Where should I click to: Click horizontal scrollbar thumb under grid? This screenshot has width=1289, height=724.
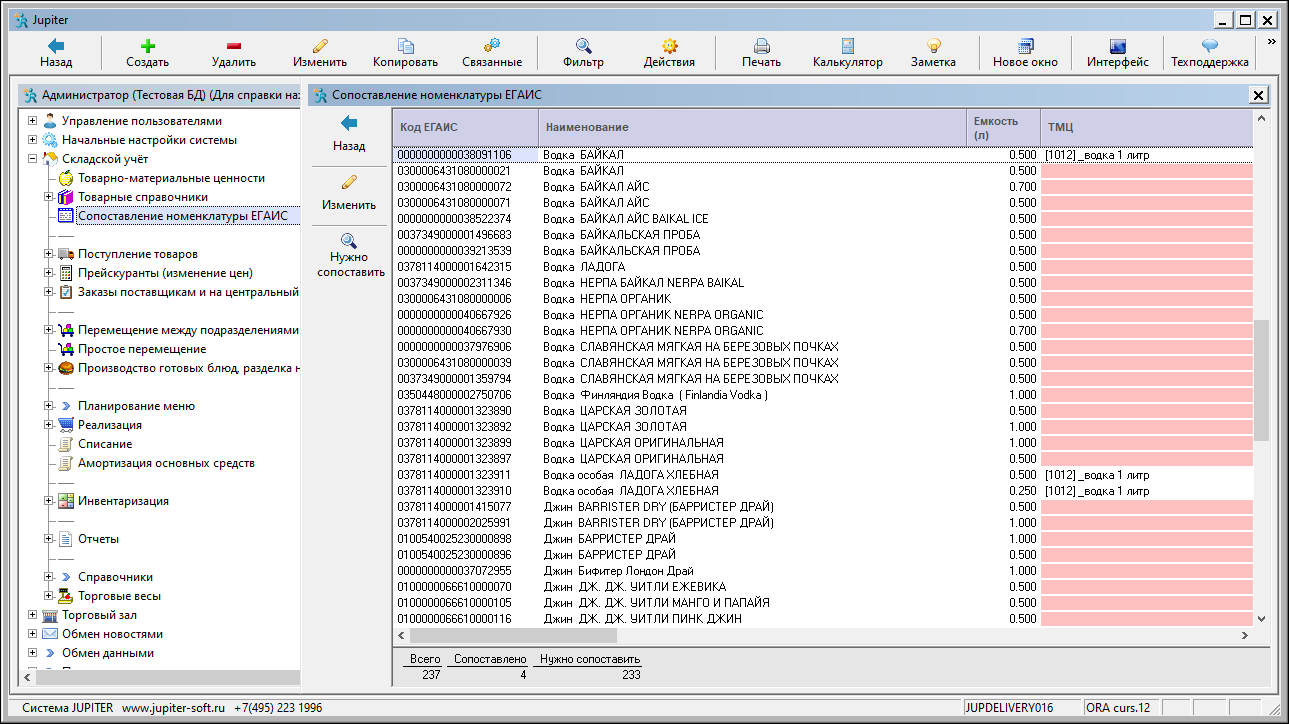tap(513, 635)
